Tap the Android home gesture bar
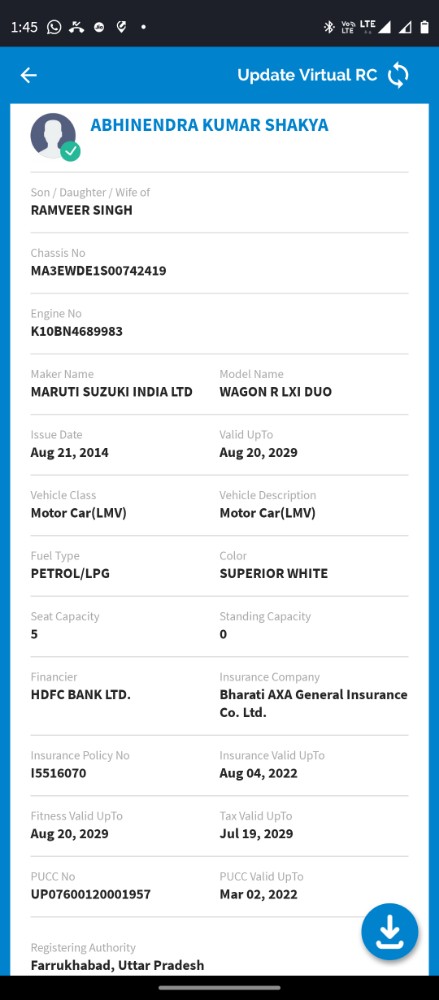This screenshot has height=1000, width=439. pos(220,988)
